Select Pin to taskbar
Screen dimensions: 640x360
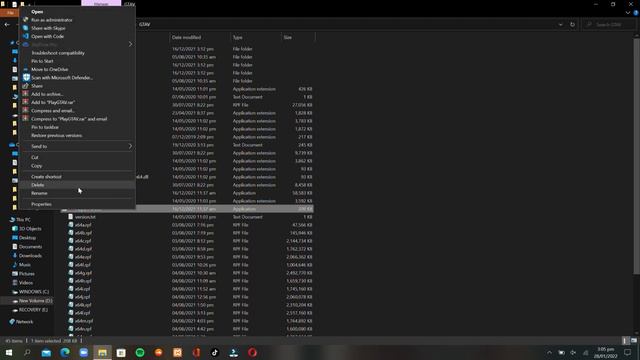click(x=45, y=127)
